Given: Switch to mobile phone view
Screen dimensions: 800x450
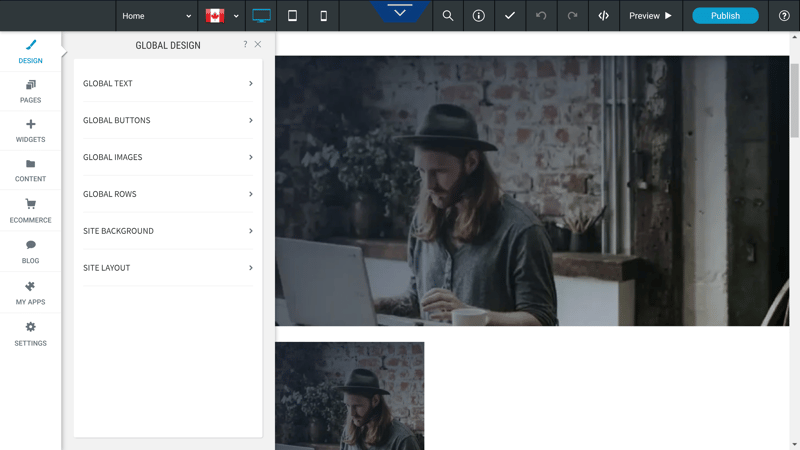Looking at the screenshot, I should (323, 16).
